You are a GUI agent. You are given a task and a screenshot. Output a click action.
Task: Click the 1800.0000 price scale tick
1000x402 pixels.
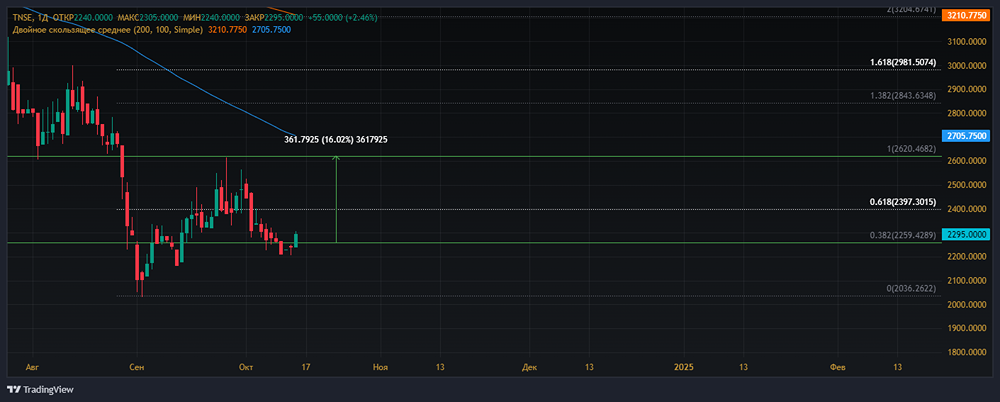(x=966, y=352)
